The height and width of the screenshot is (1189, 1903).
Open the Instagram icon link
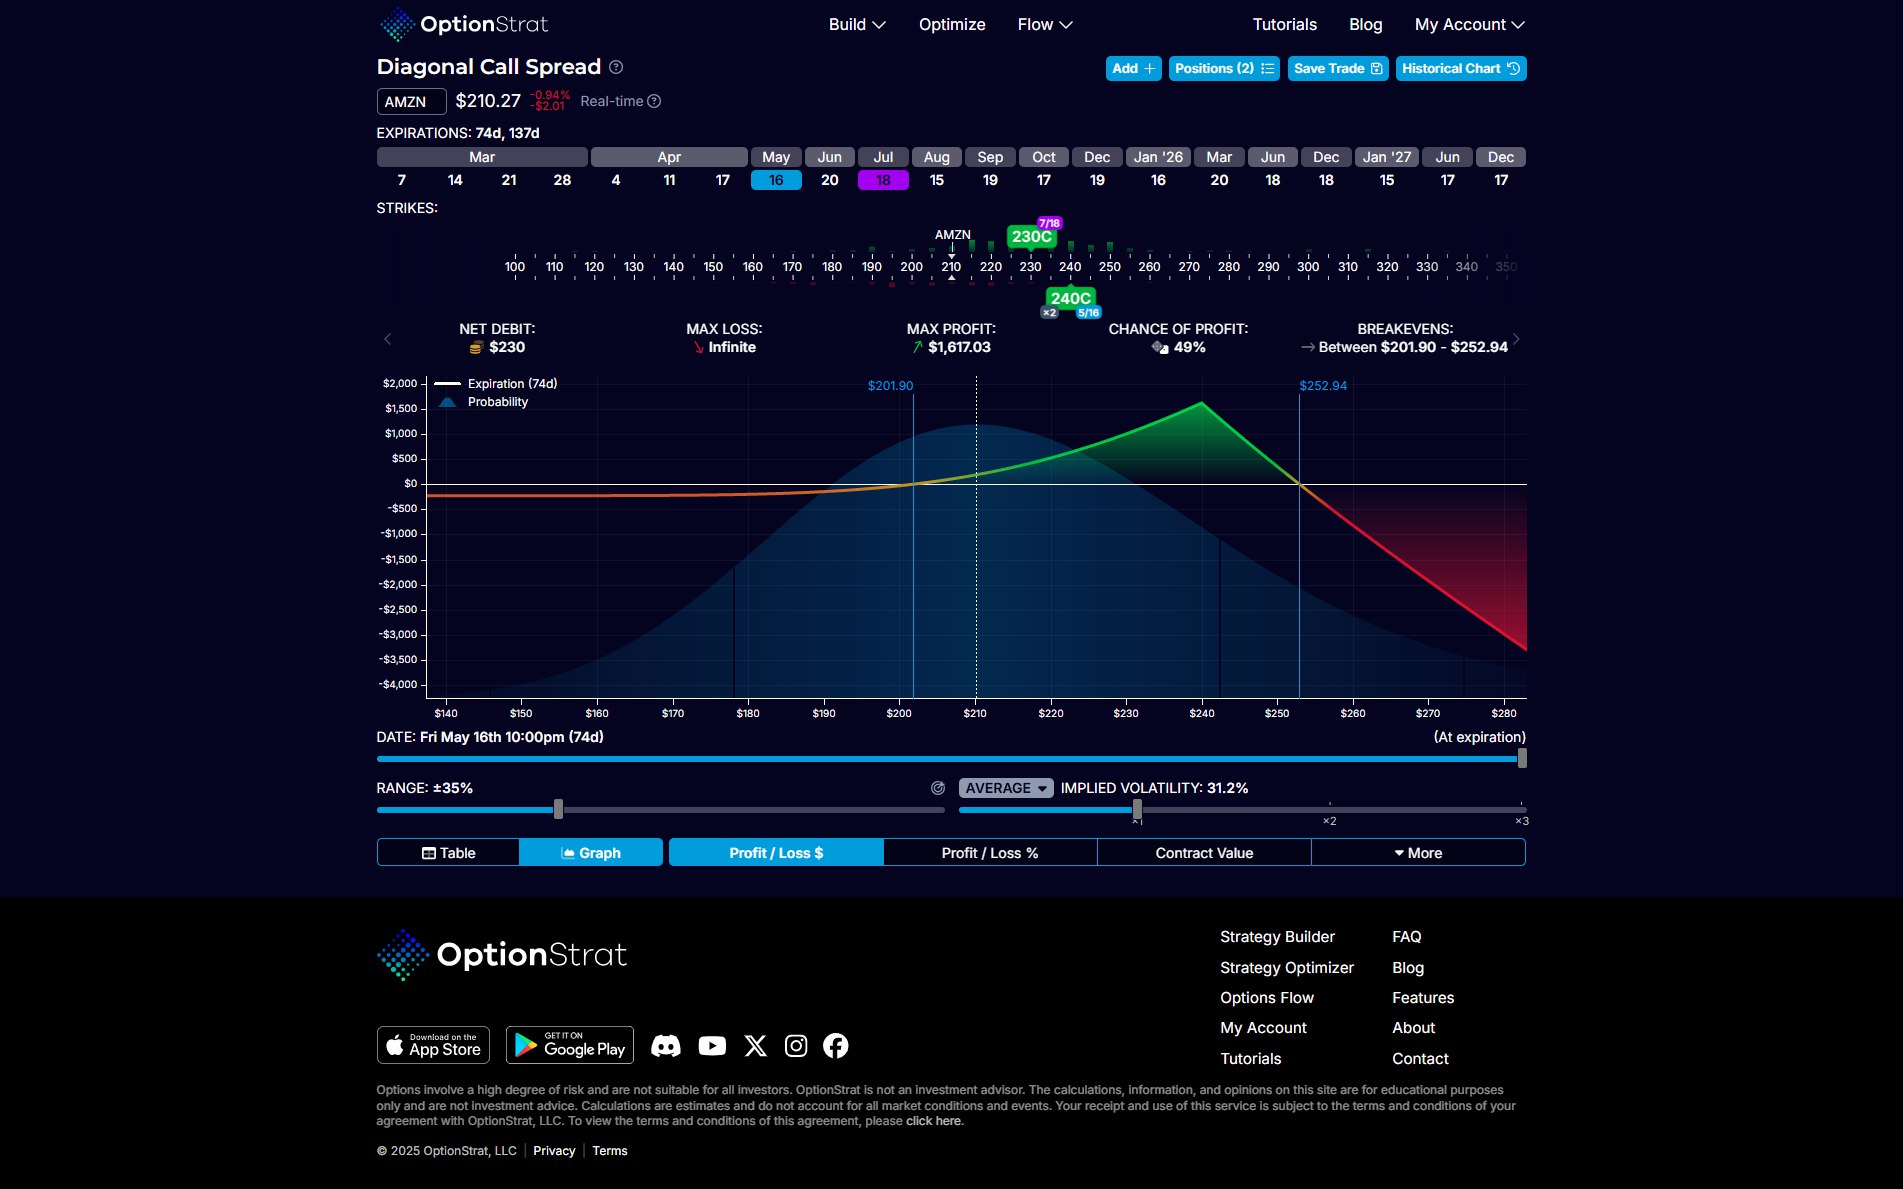(796, 1046)
